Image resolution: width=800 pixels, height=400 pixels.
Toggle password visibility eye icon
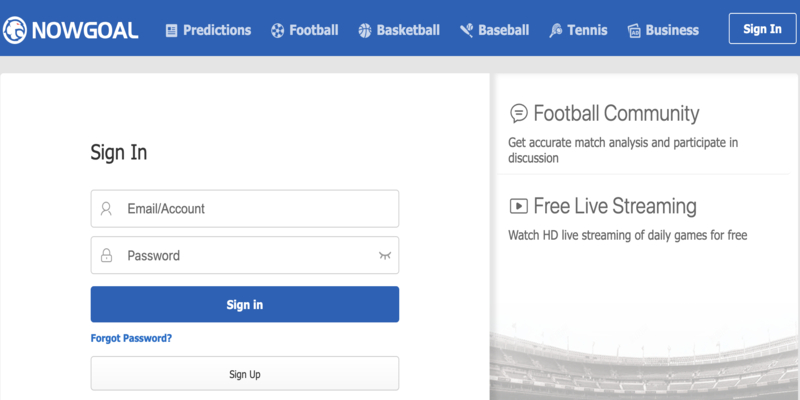(385, 255)
